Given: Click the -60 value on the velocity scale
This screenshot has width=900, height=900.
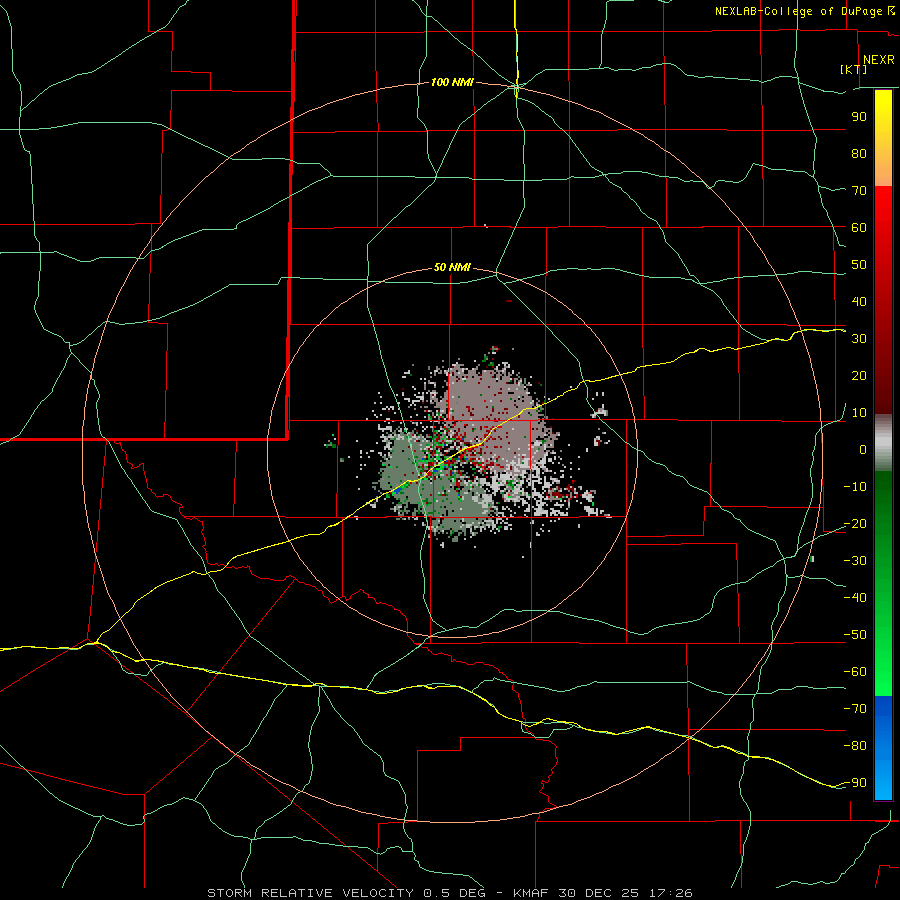Looking at the screenshot, I should (855, 672).
